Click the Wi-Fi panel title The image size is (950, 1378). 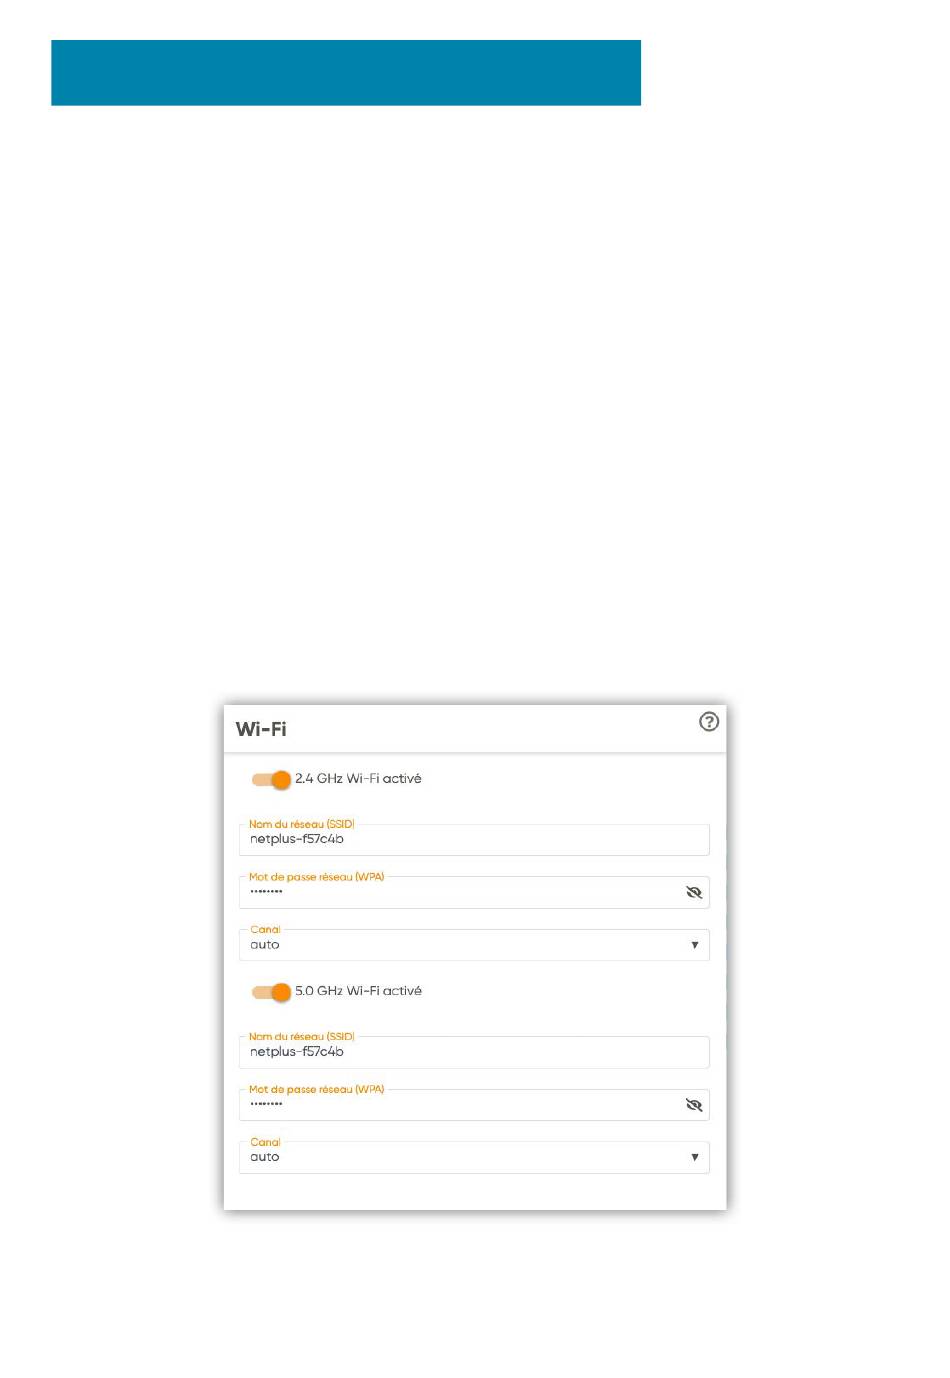[x=261, y=729]
